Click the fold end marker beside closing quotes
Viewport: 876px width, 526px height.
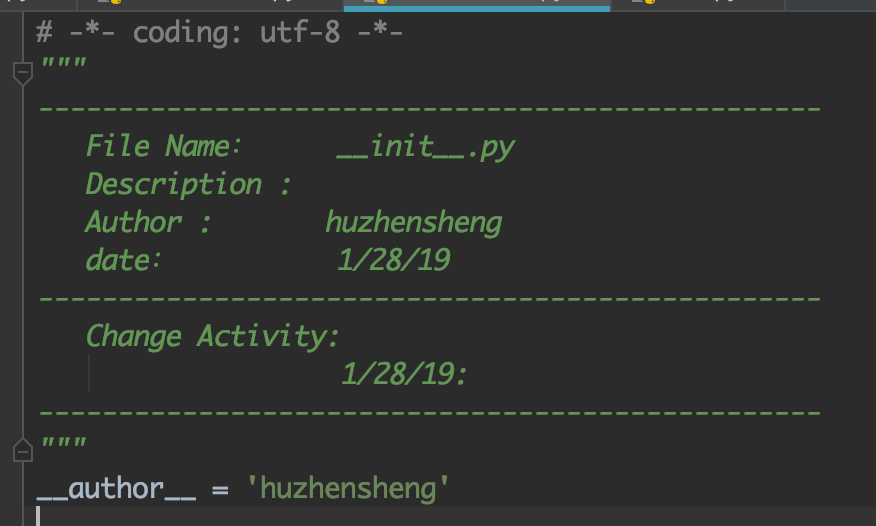tap(22, 450)
